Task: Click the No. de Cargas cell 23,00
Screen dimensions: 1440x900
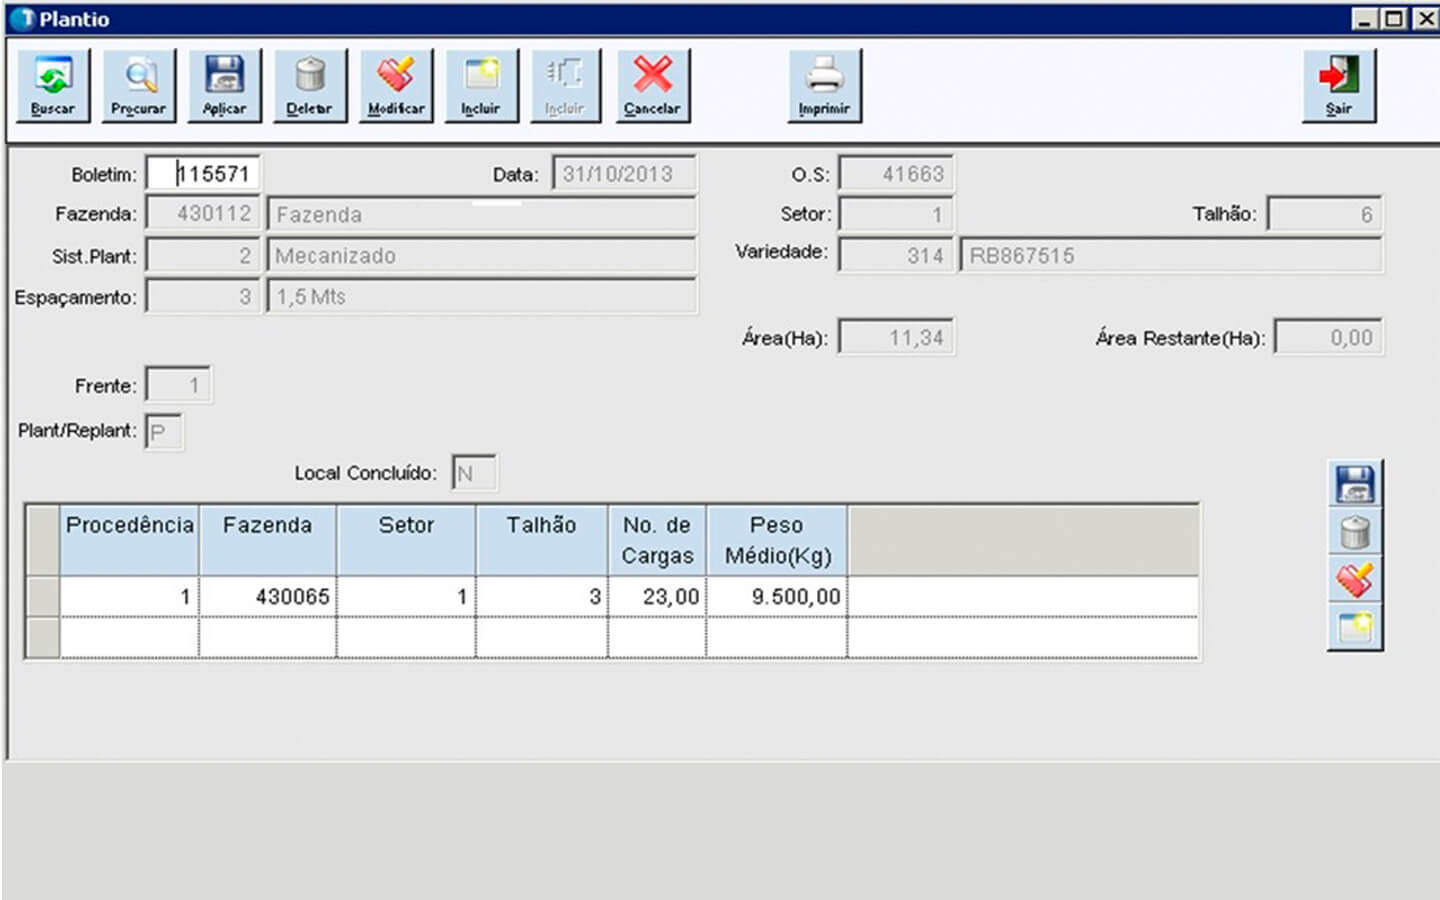Action: pyautogui.click(x=657, y=597)
